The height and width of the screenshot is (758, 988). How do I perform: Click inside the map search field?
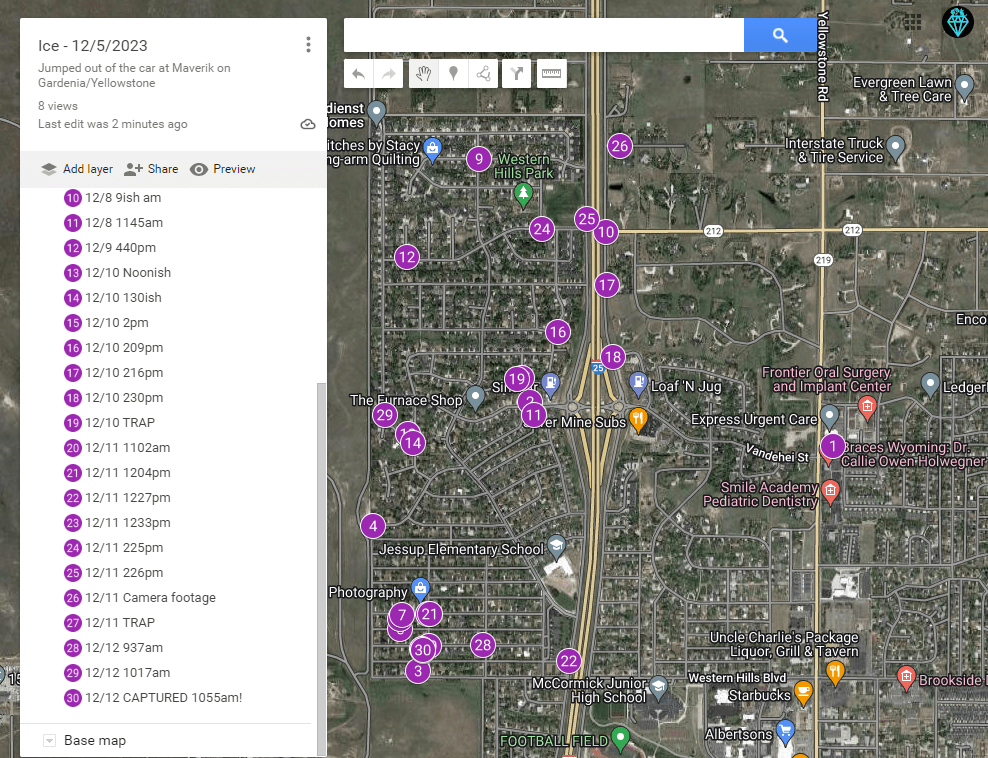point(543,36)
